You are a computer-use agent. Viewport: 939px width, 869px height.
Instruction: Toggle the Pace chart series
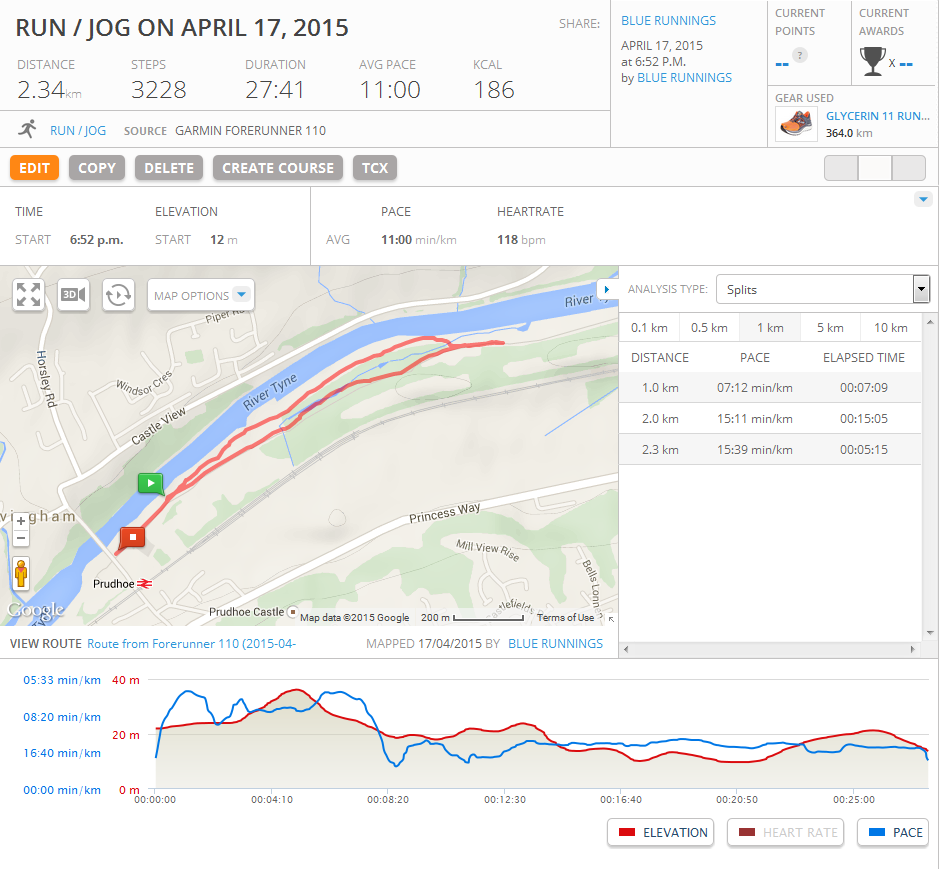coord(893,832)
